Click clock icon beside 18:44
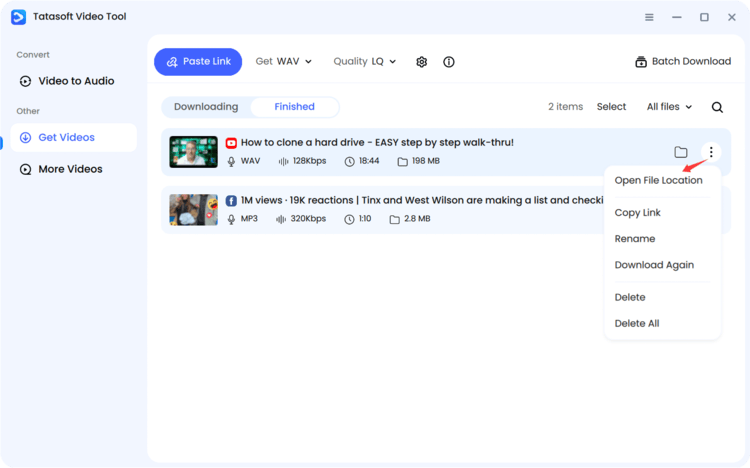 click(x=350, y=162)
